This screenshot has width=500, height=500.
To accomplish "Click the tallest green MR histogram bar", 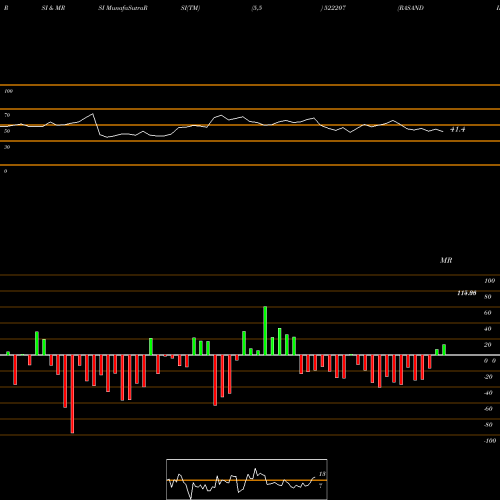I will (265, 331).
